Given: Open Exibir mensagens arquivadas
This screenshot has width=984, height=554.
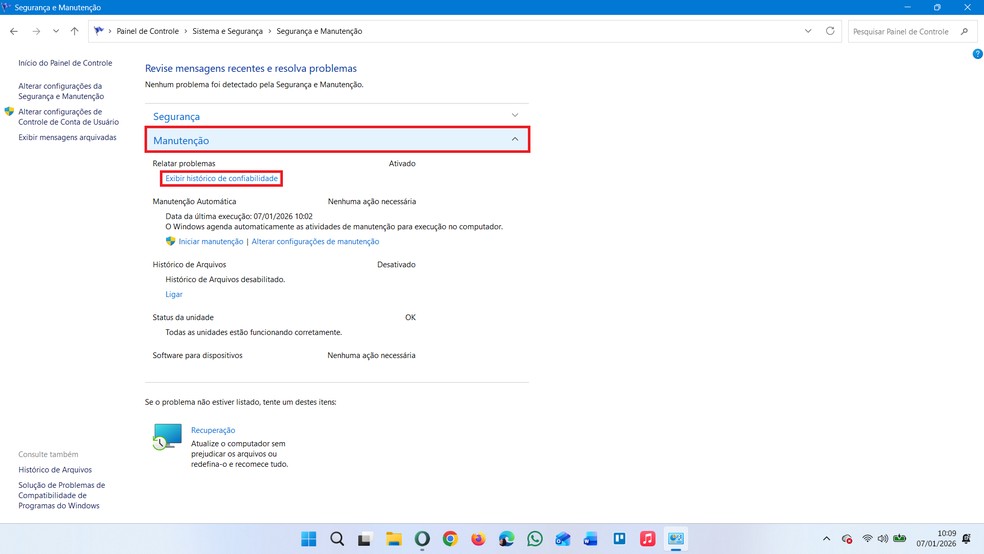Looking at the screenshot, I should [x=67, y=137].
